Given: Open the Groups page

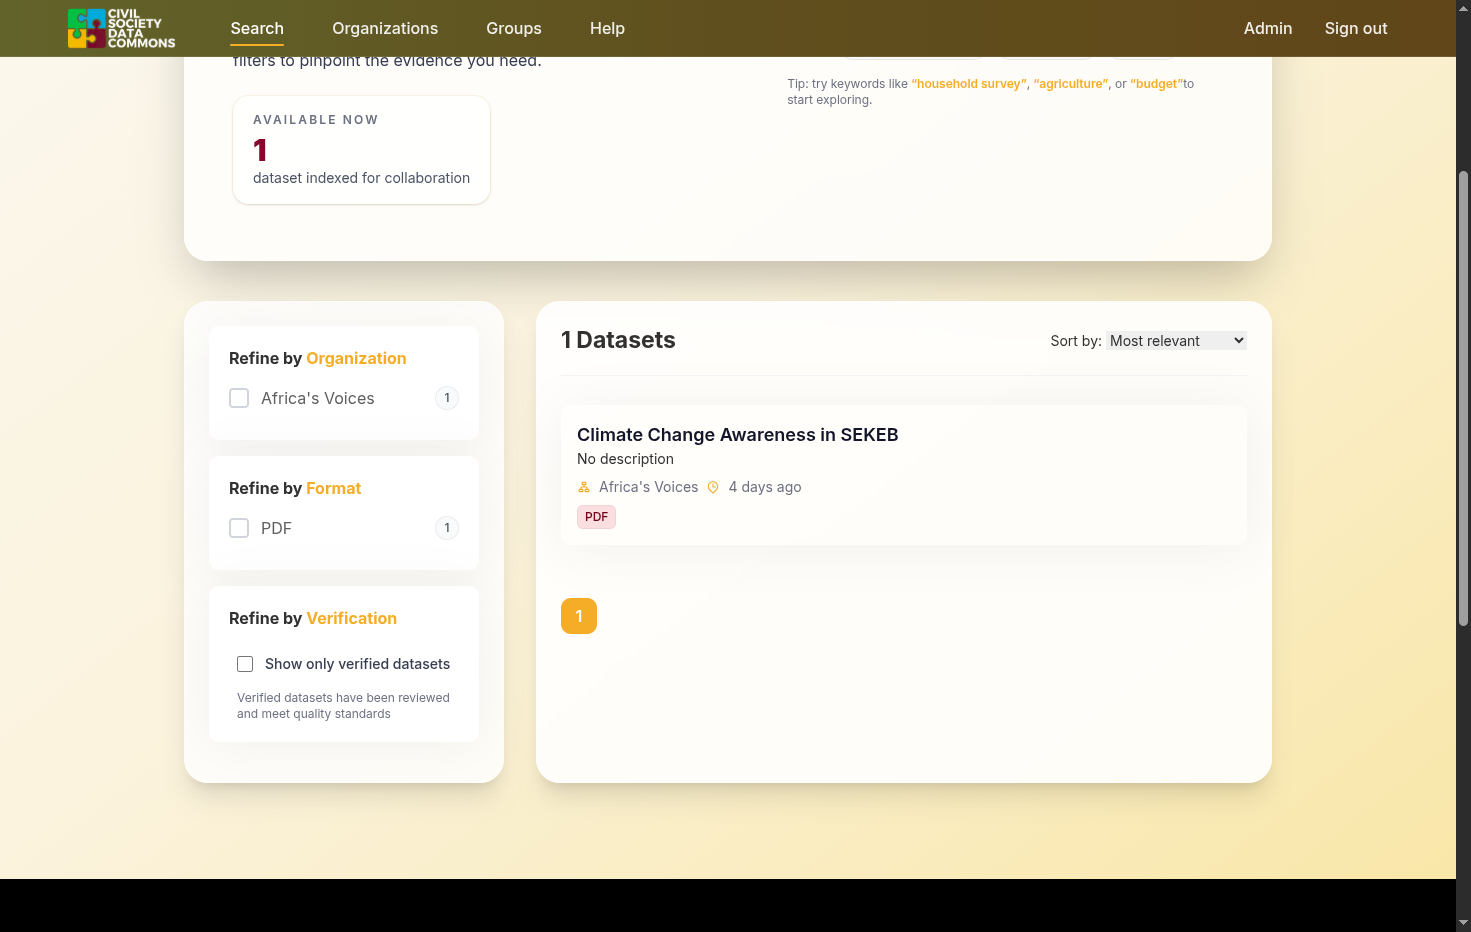Looking at the screenshot, I should pos(514,28).
